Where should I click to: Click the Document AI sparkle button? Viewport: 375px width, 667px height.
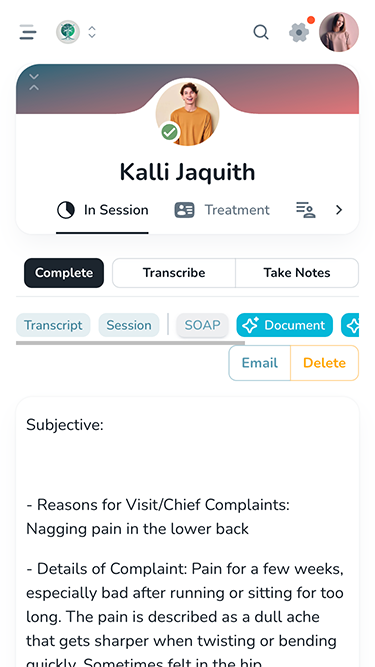284,325
